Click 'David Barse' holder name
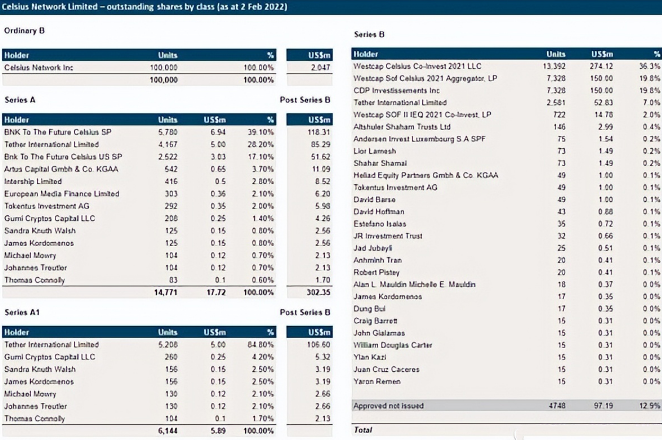This screenshot has height=440, width=662. (374, 200)
